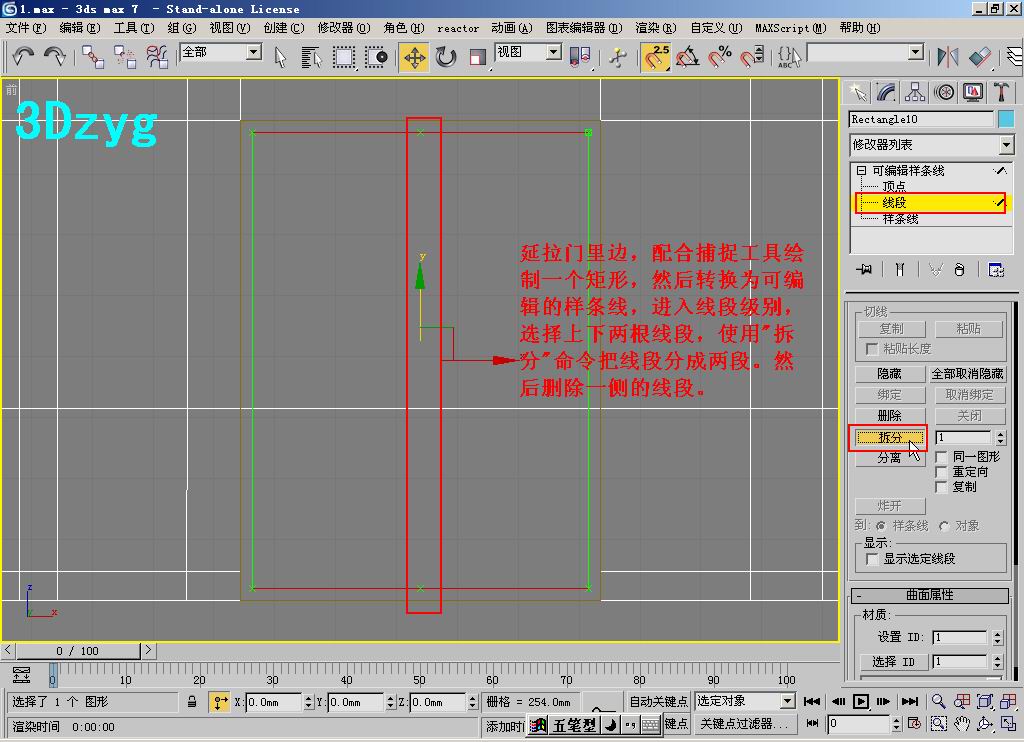Select the 顶点 sub-object level
Image resolution: width=1024 pixels, height=742 pixels.
[894, 186]
